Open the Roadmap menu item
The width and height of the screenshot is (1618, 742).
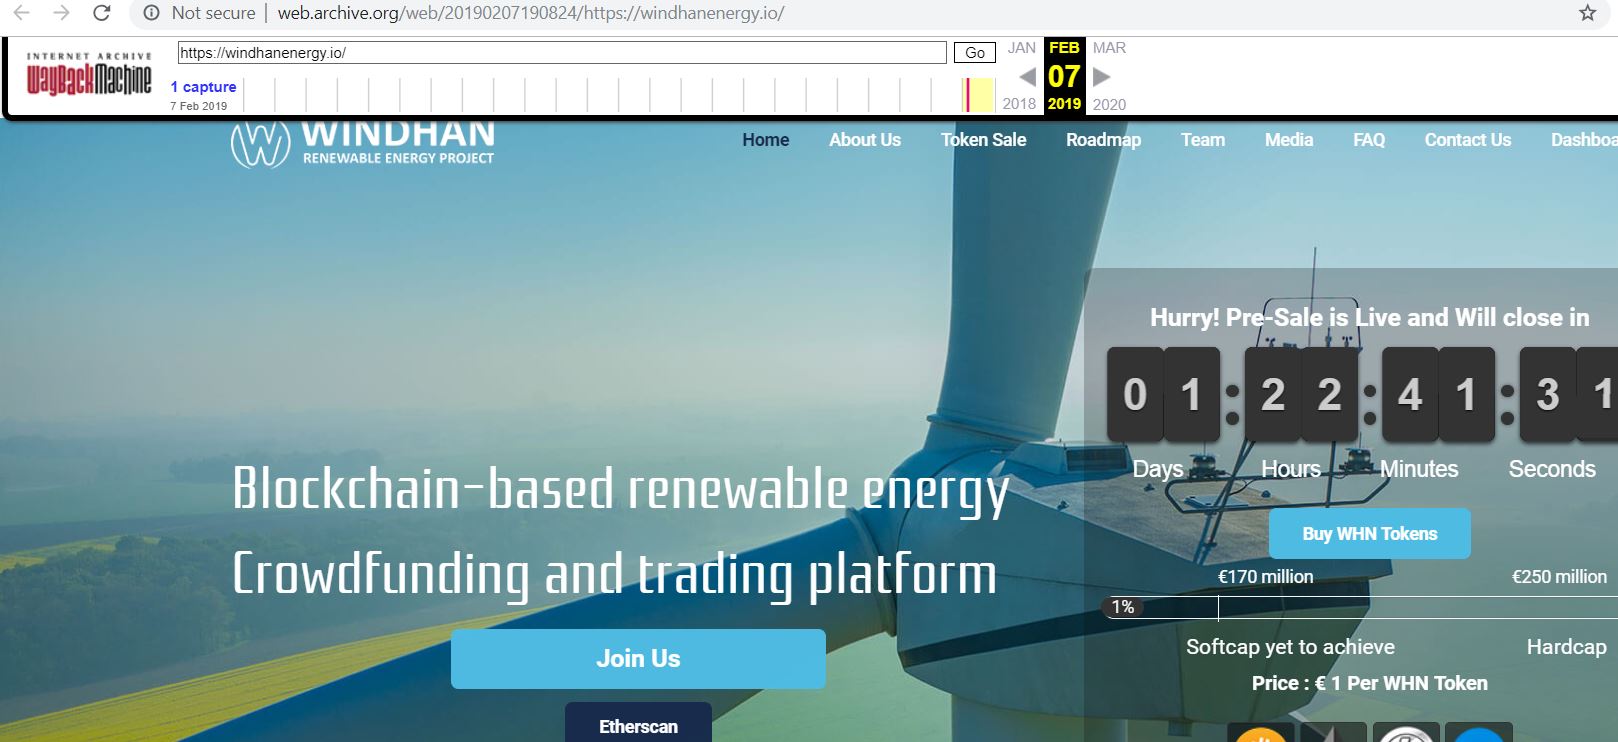click(x=1103, y=140)
